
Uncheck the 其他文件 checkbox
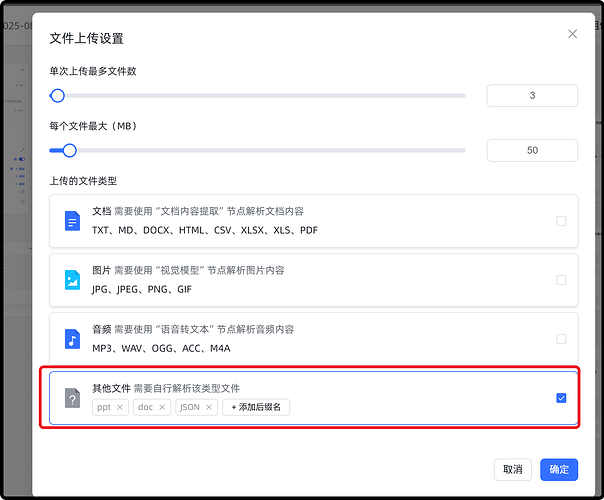click(x=561, y=398)
